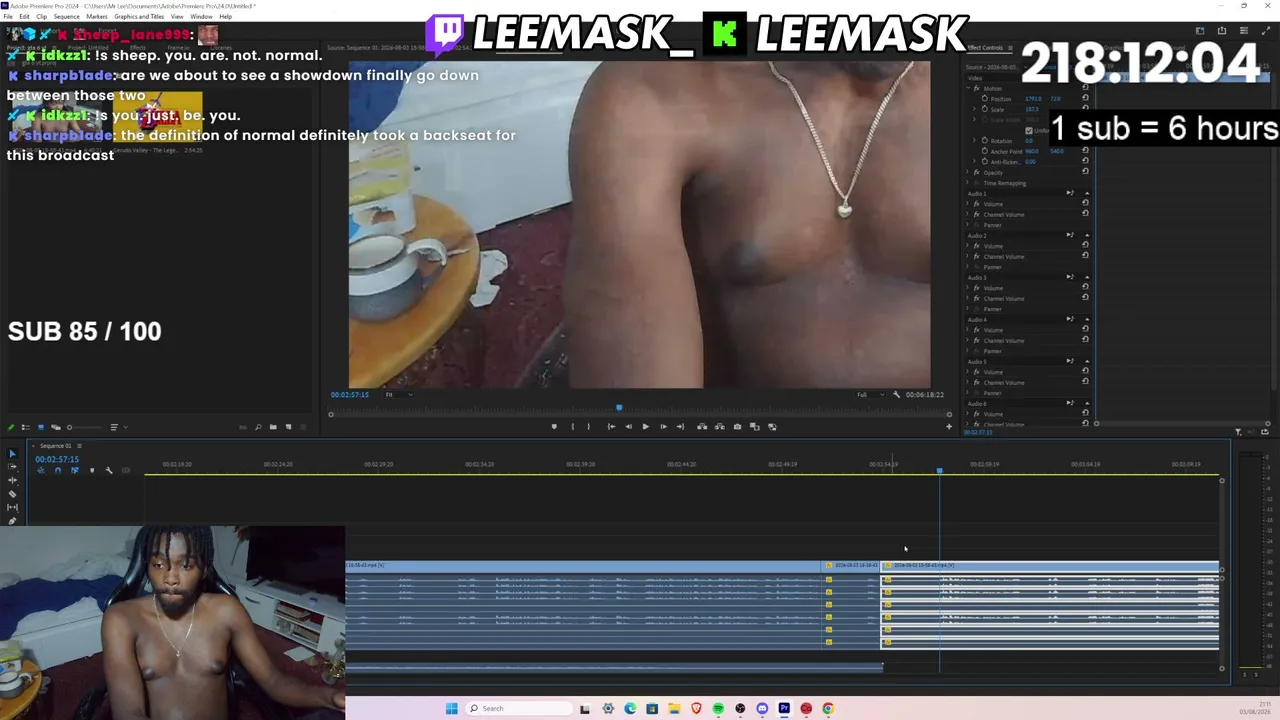Switch Project panel to Freeform view
The image size is (1280, 720).
(x=55, y=427)
